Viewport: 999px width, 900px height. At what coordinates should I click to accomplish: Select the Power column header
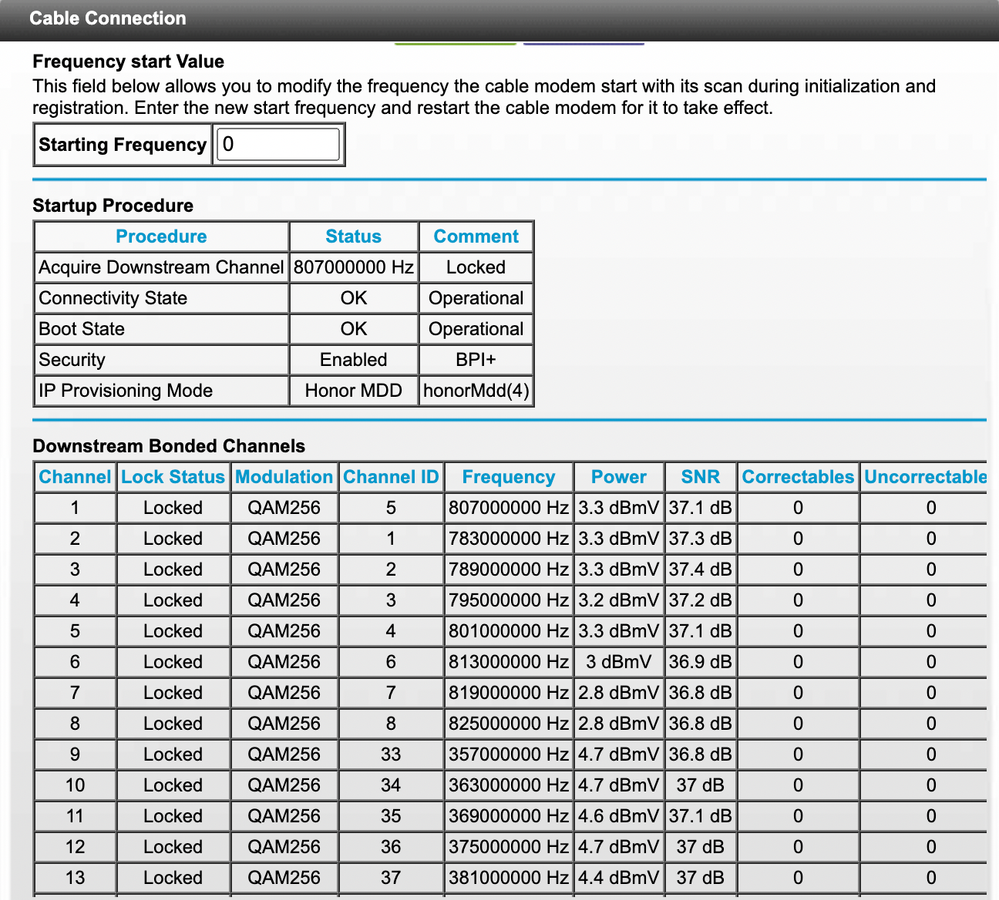pos(619,478)
